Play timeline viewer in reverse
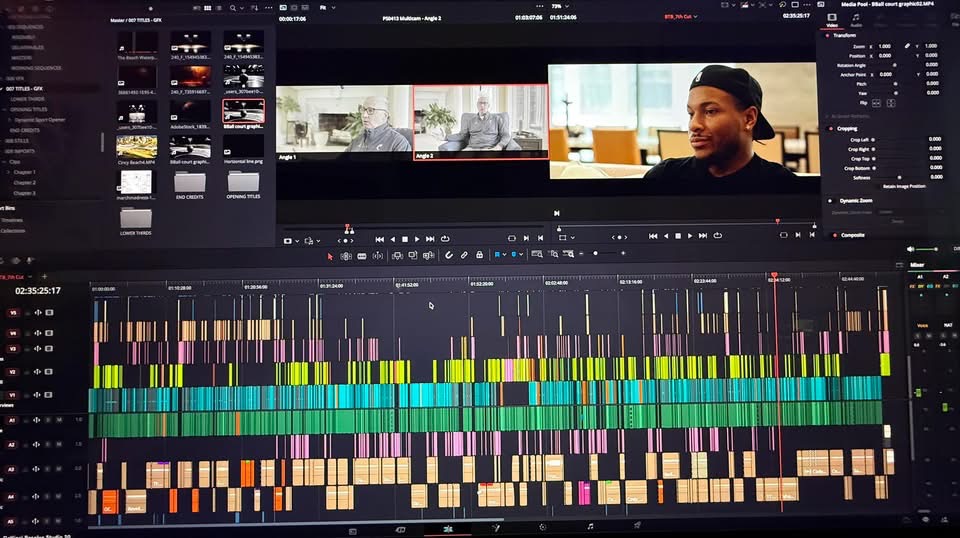The height and width of the screenshot is (538, 960). click(666, 236)
